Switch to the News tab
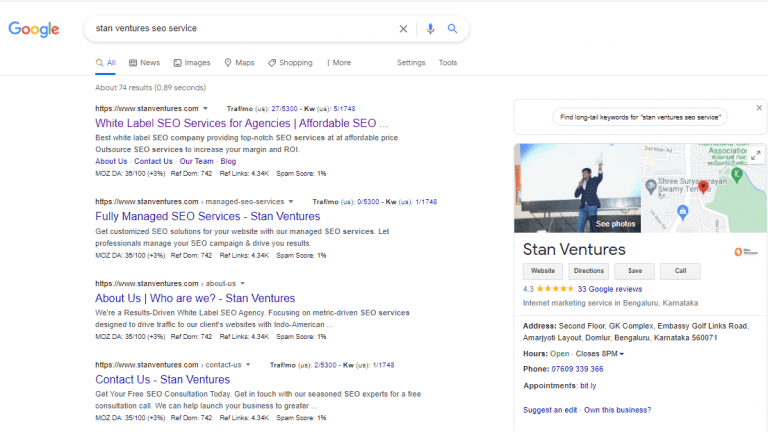 tap(144, 63)
